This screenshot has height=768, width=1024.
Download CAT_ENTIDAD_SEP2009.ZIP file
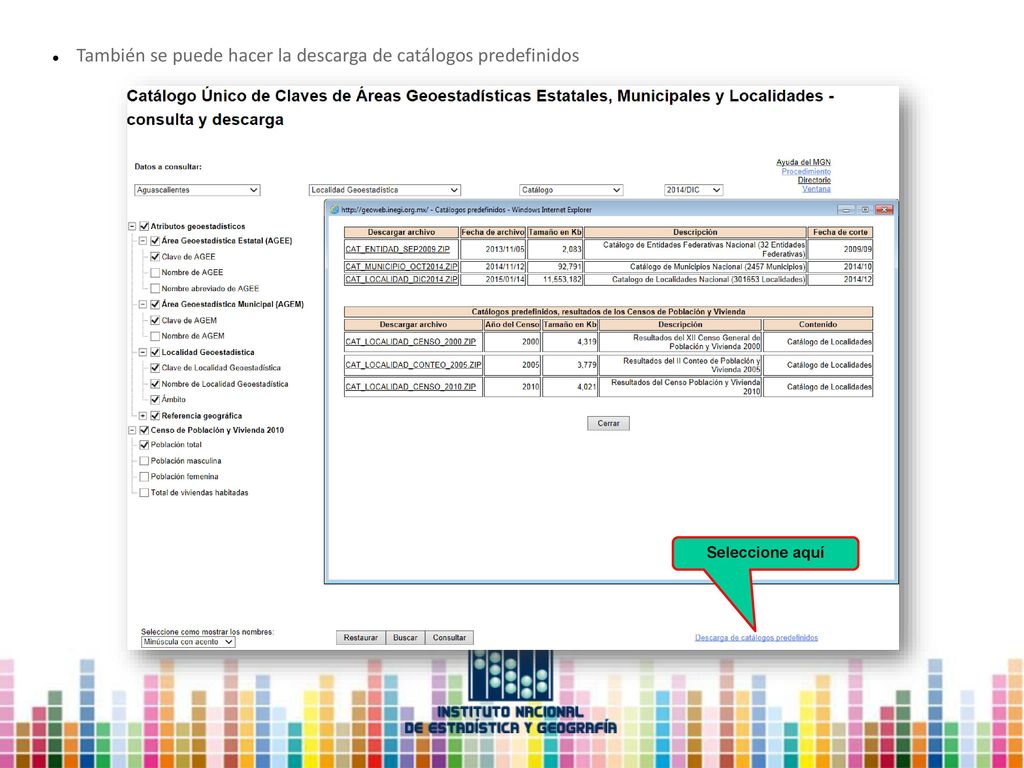coord(398,249)
